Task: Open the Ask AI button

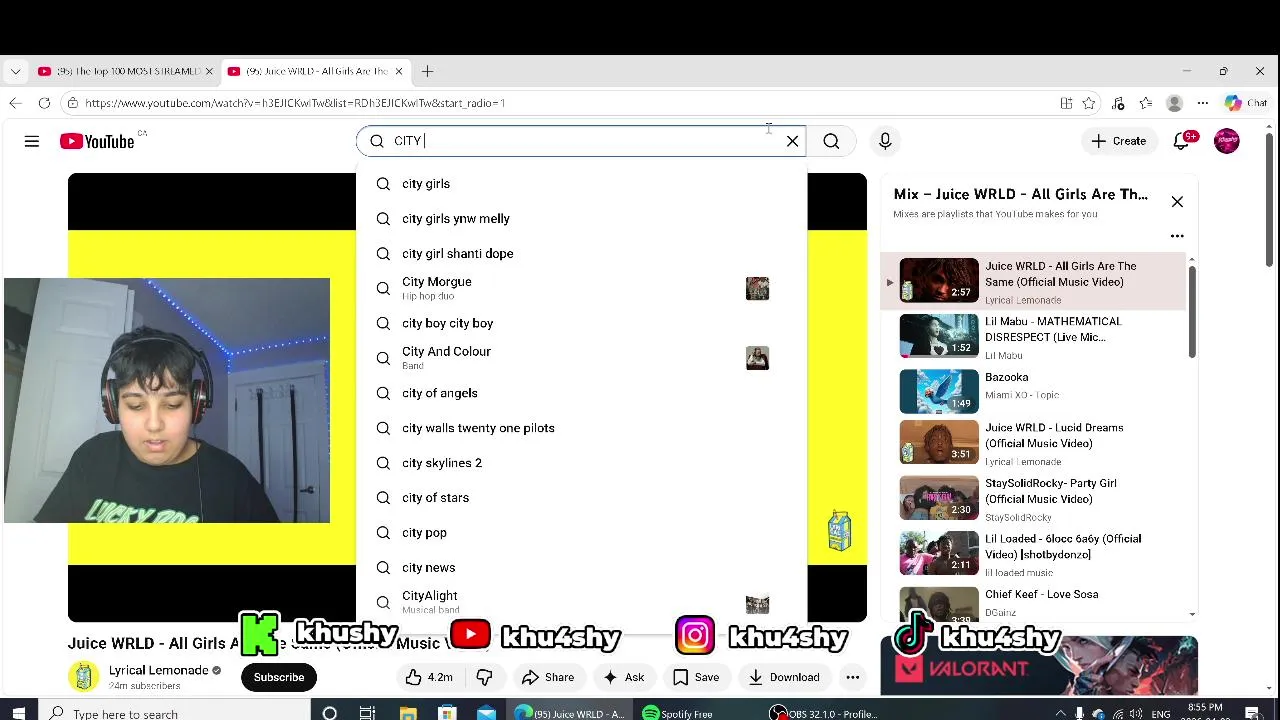Action: point(623,677)
